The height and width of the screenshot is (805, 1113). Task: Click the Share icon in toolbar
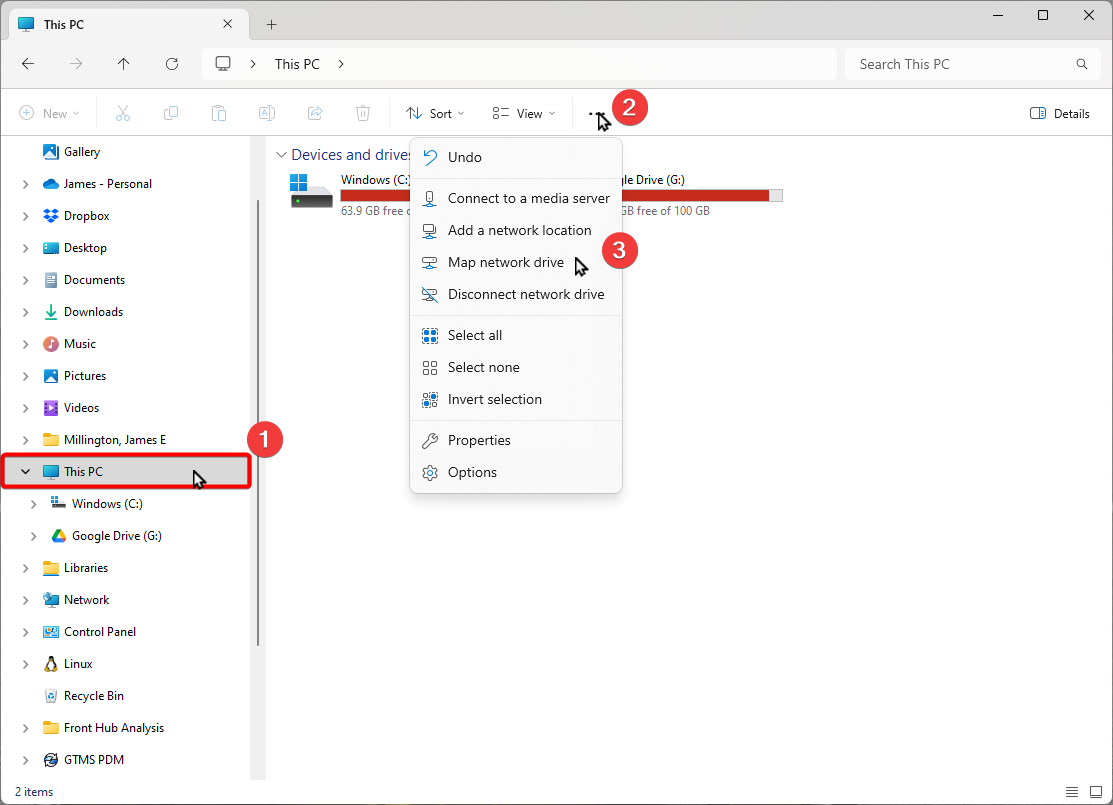click(315, 114)
